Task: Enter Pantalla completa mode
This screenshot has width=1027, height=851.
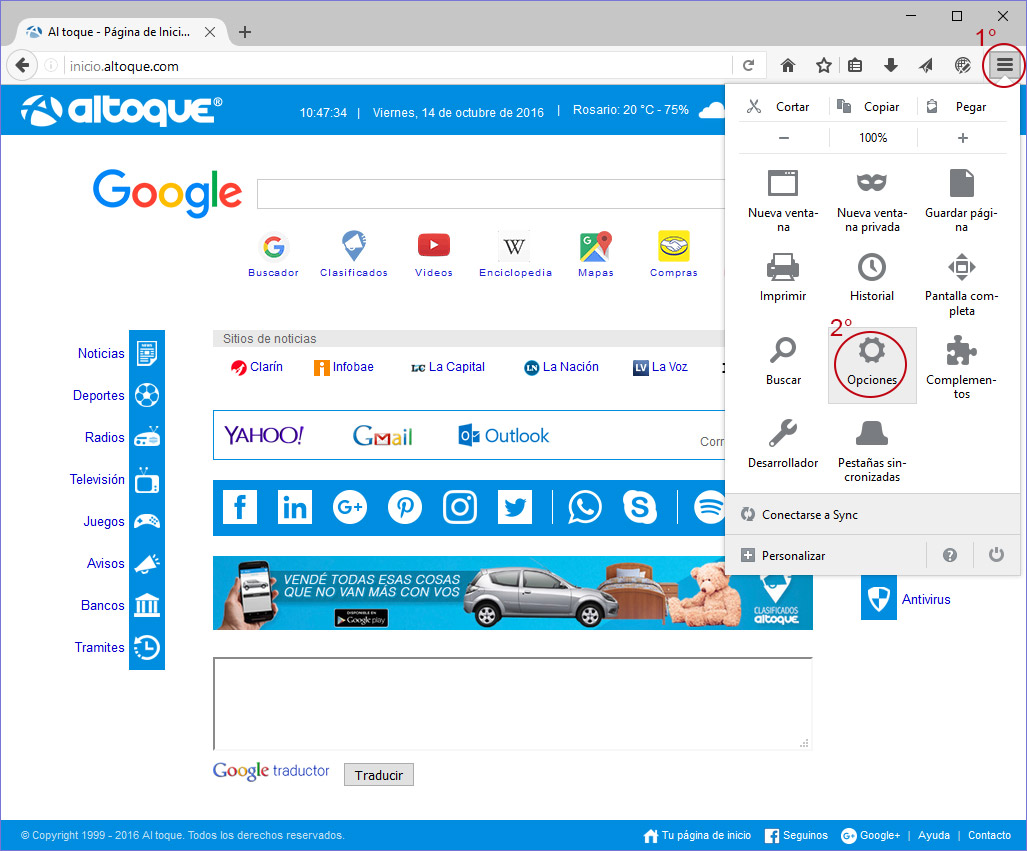Action: pyautogui.click(x=961, y=284)
